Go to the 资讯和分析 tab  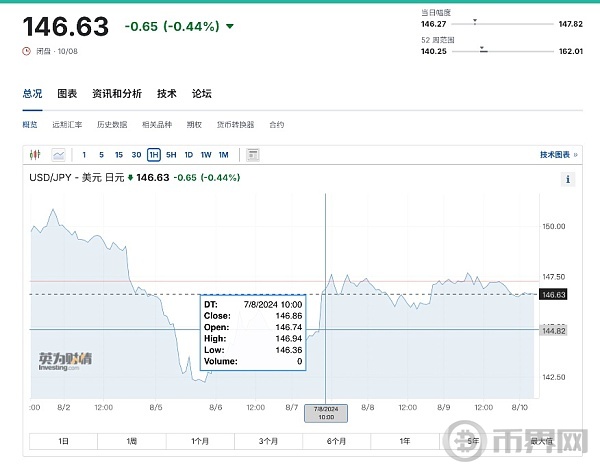tap(117, 94)
